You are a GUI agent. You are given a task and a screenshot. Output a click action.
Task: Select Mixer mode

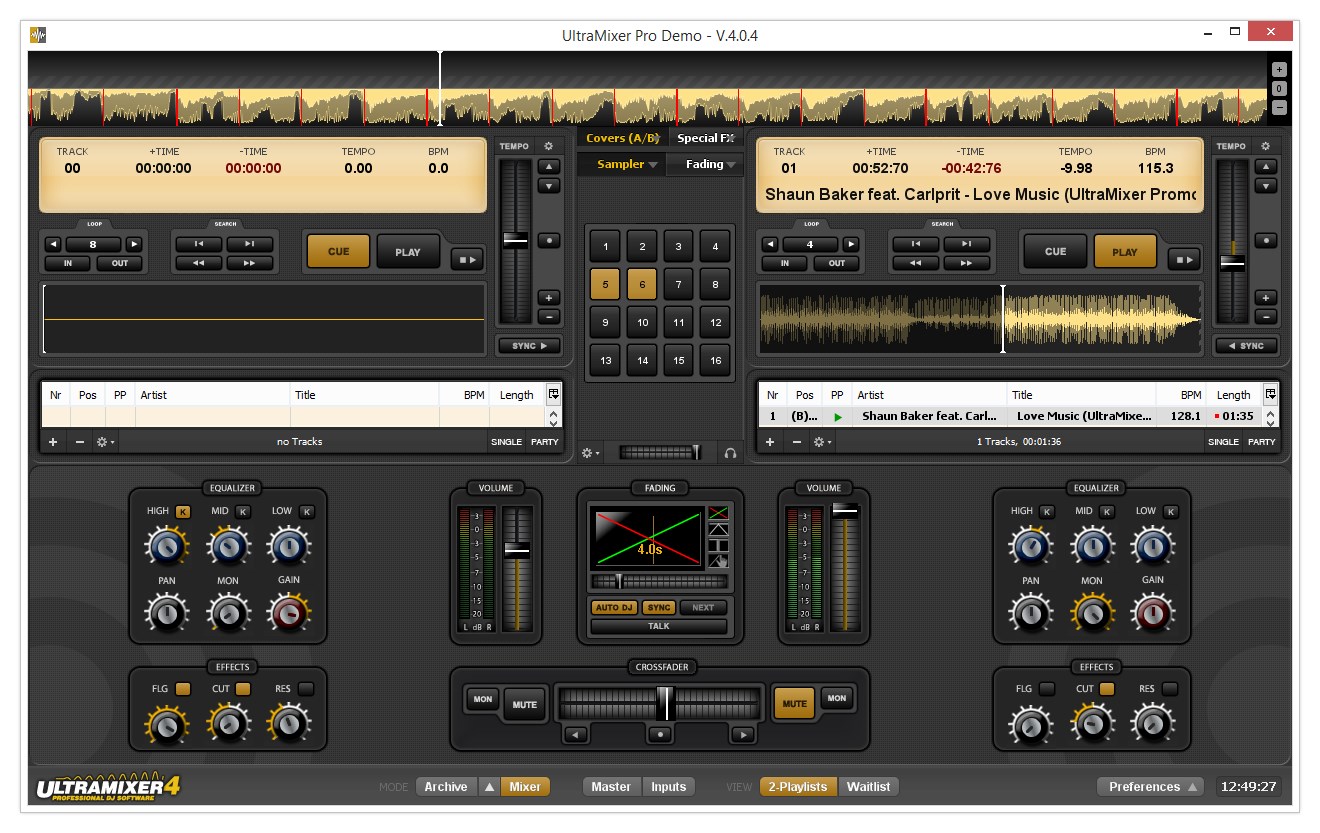coord(525,787)
